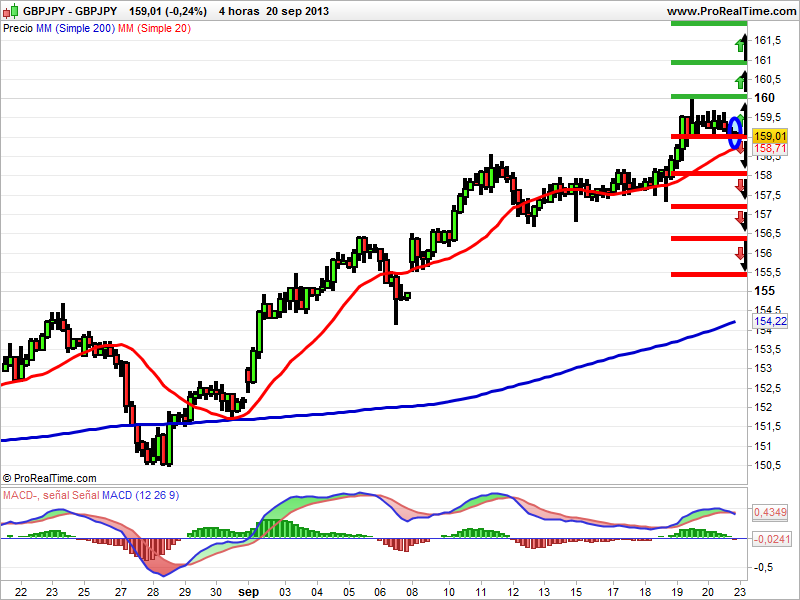The height and width of the screenshot is (600, 800).
Task: Click the -0,0241 histogram value tag
Action: pos(772,539)
